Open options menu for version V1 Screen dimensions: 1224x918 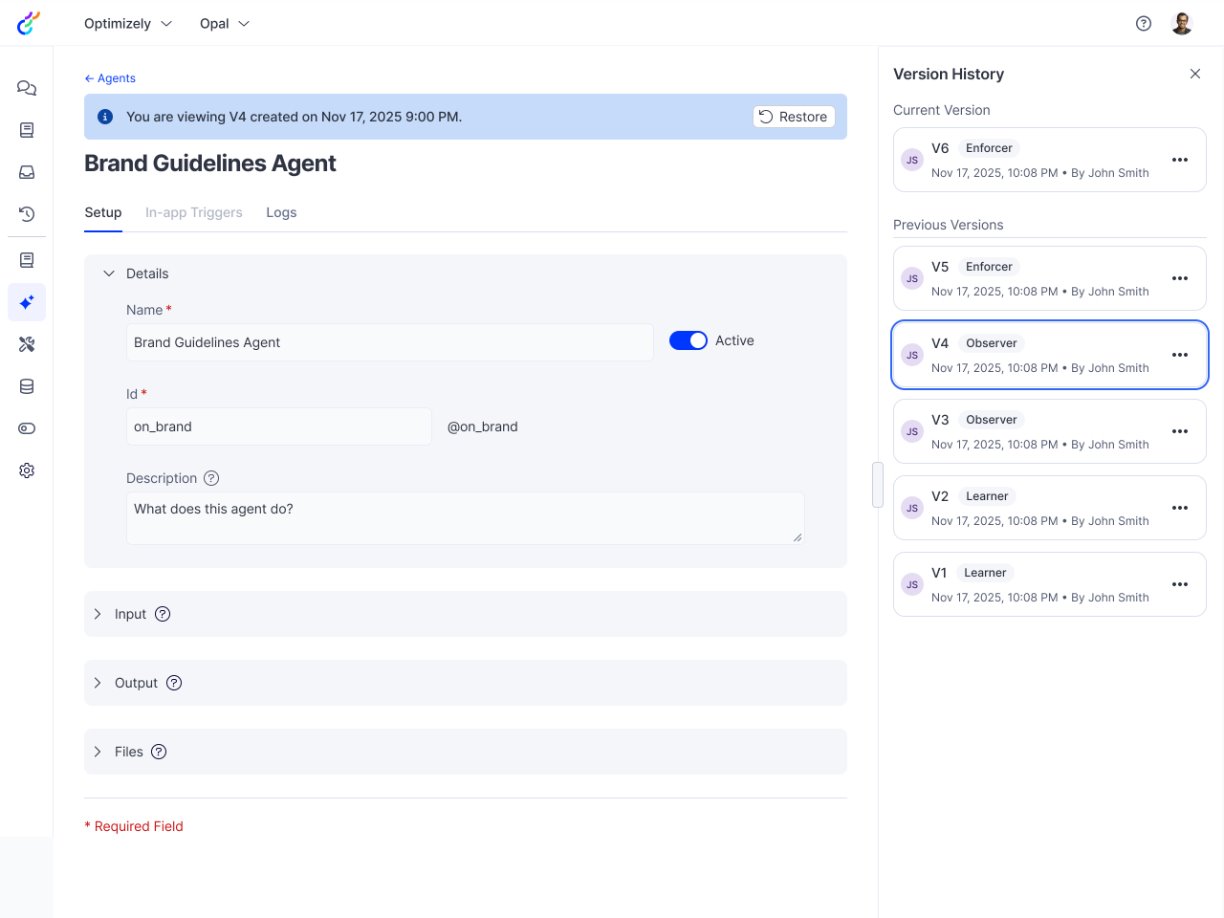(x=1180, y=584)
